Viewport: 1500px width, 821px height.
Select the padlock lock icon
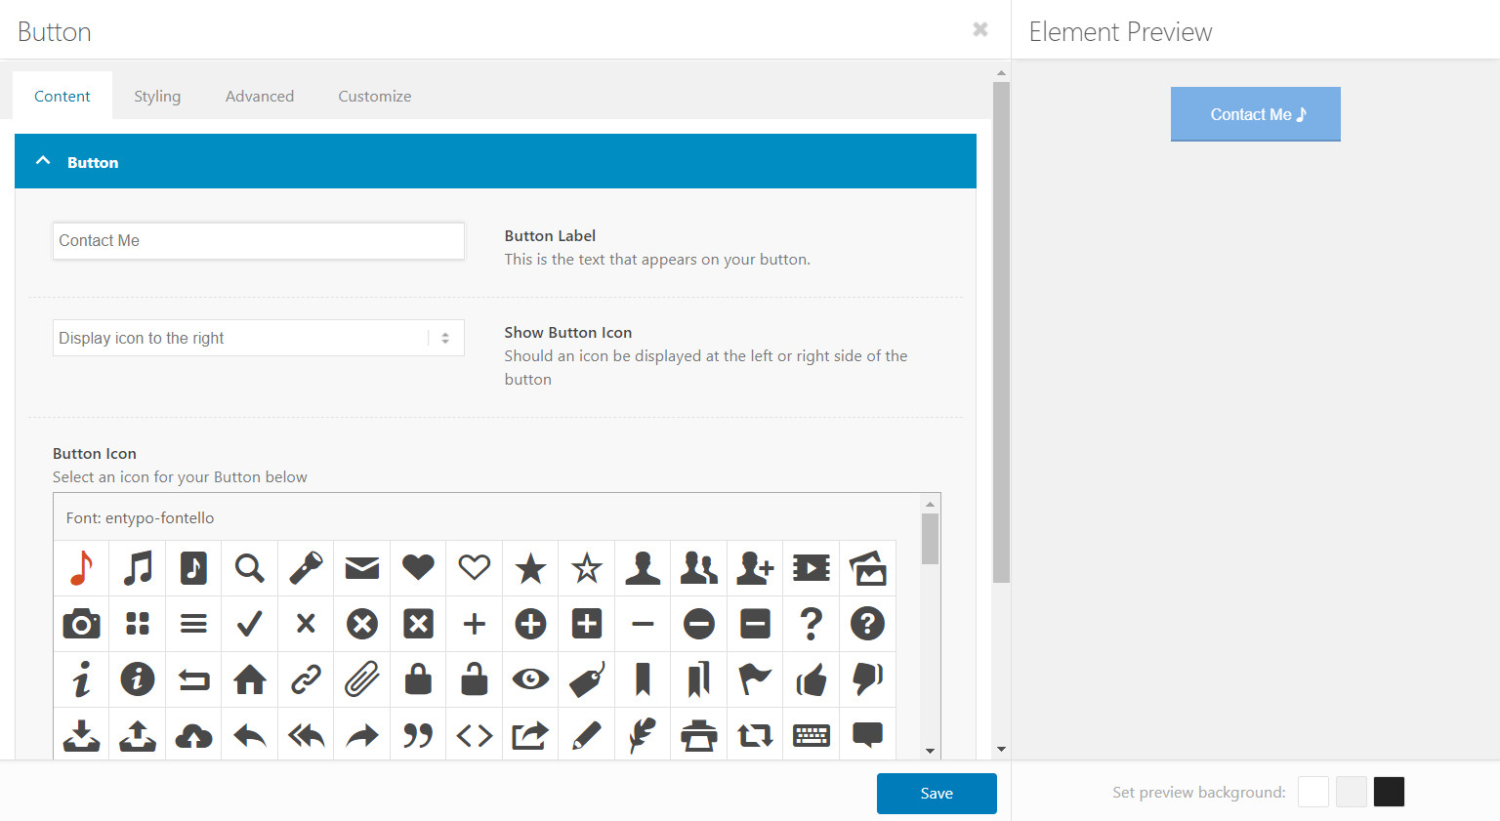point(417,679)
